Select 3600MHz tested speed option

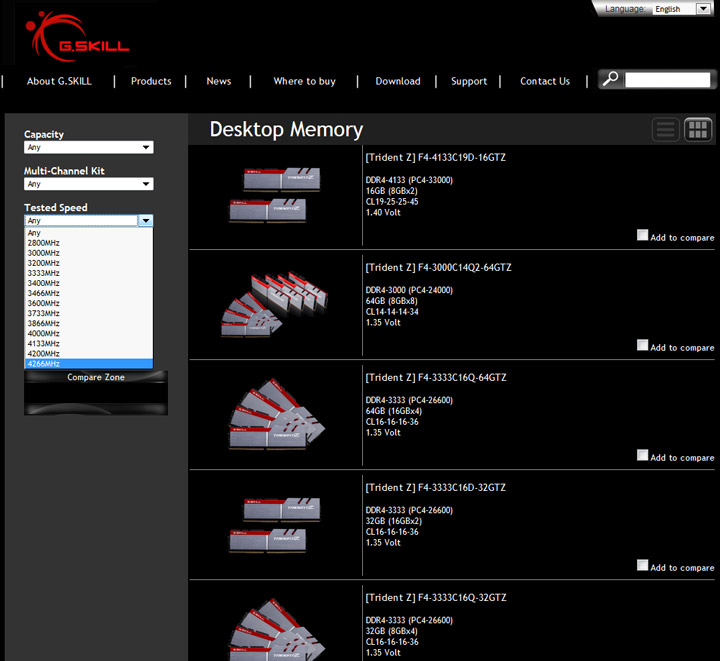point(89,303)
